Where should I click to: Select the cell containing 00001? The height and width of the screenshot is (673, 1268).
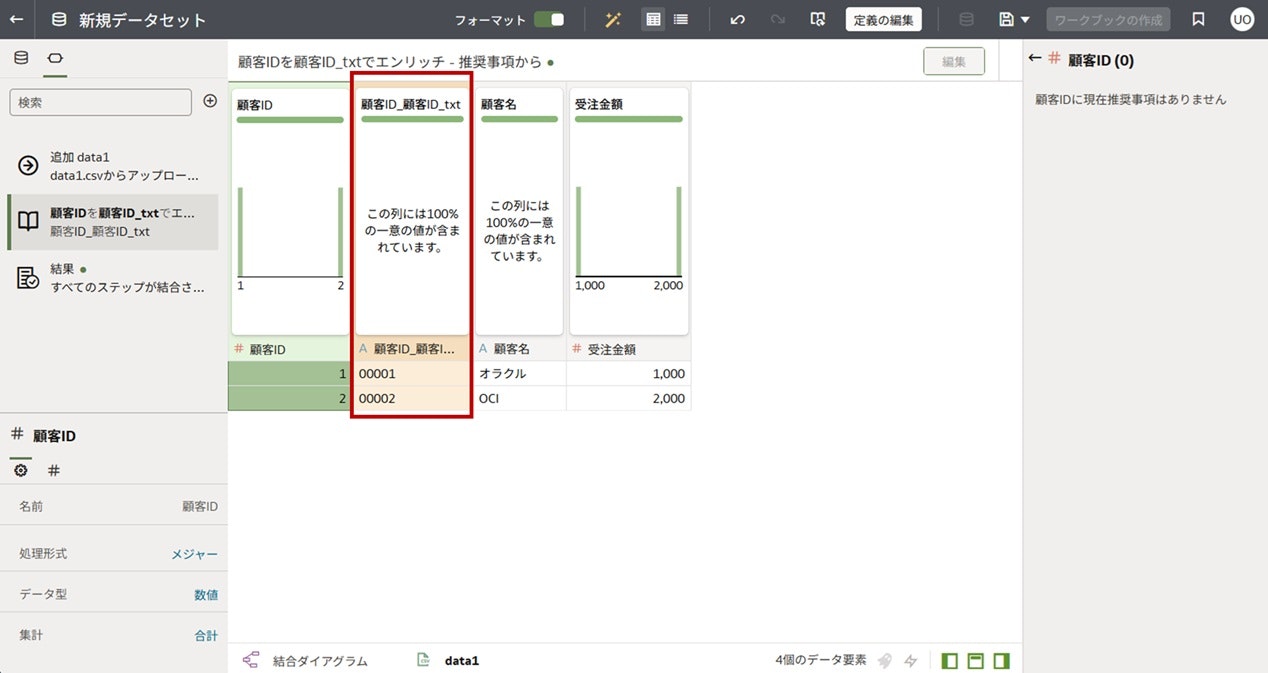click(x=412, y=373)
